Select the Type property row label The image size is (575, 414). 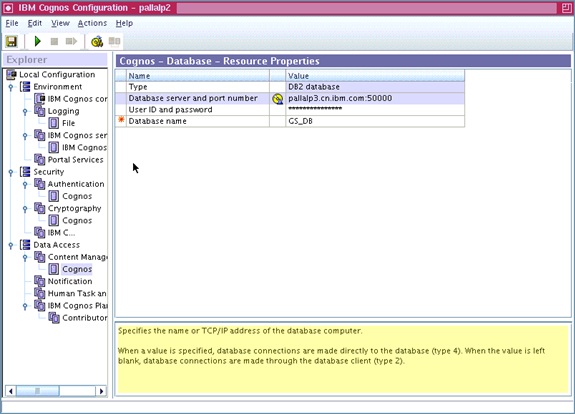[x=138, y=87]
